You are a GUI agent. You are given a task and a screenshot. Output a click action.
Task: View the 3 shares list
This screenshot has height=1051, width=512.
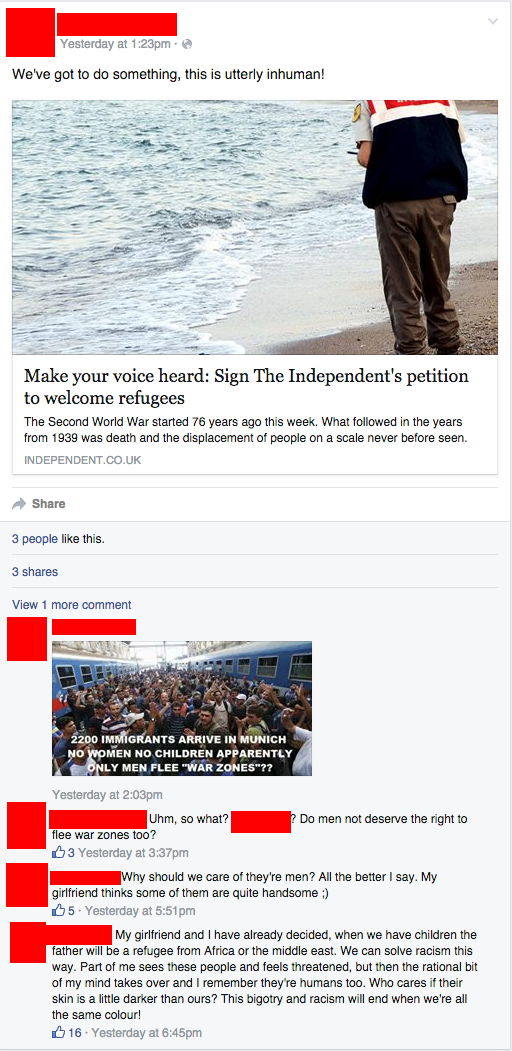click(x=35, y=572)
